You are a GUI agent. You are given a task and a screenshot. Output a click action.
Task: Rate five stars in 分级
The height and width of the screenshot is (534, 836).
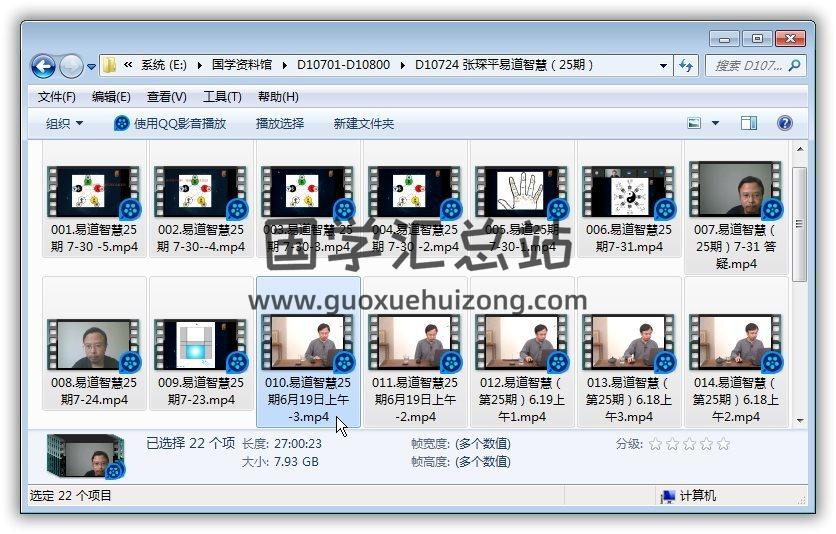(724, 443)
